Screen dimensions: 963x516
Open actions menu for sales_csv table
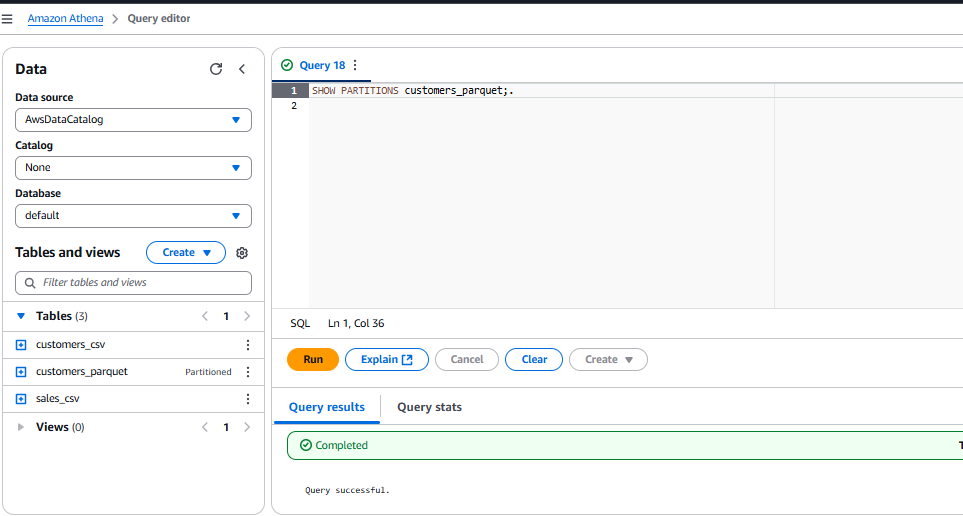click(x=248, y=399)
